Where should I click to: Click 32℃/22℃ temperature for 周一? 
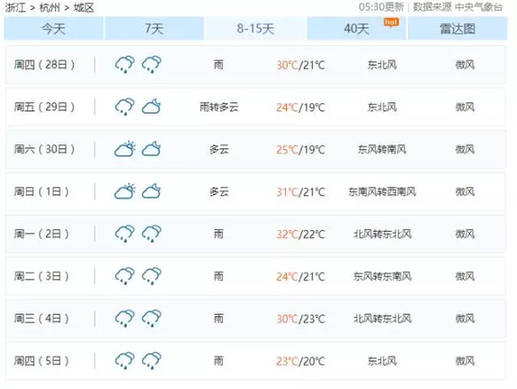pos(300,234)
